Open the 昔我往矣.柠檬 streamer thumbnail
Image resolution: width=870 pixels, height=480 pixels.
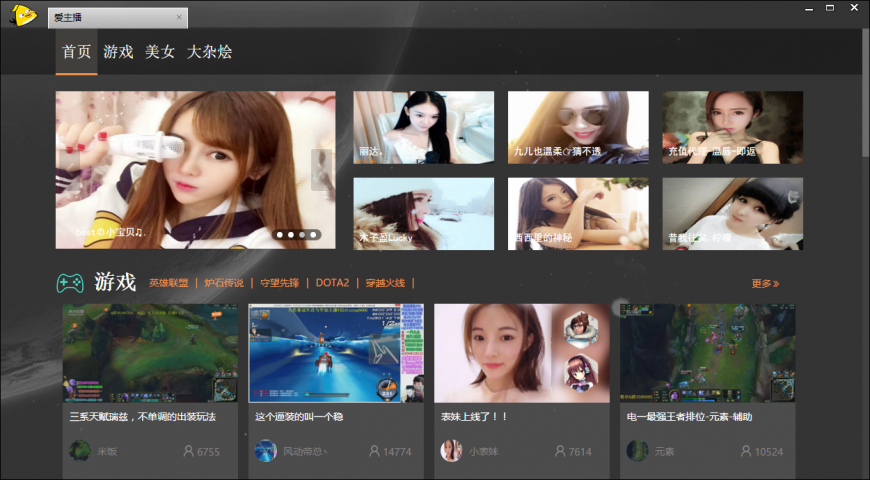(x=732, y=214)
